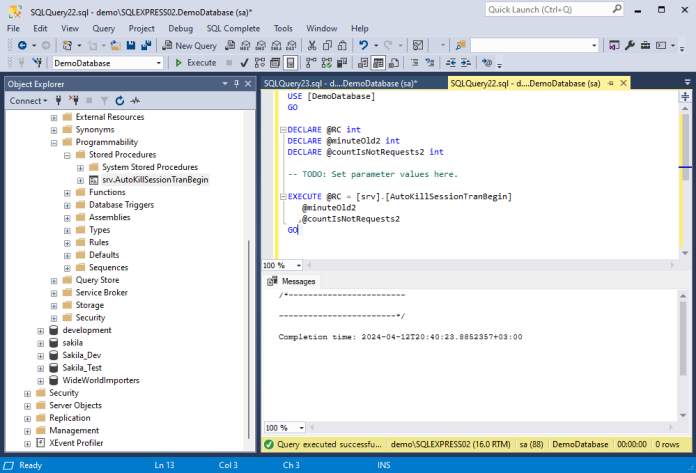The height and width of the screenshot is (473, 696).
Task: Click the Properties wrench icon
Action: click(630, 45)
